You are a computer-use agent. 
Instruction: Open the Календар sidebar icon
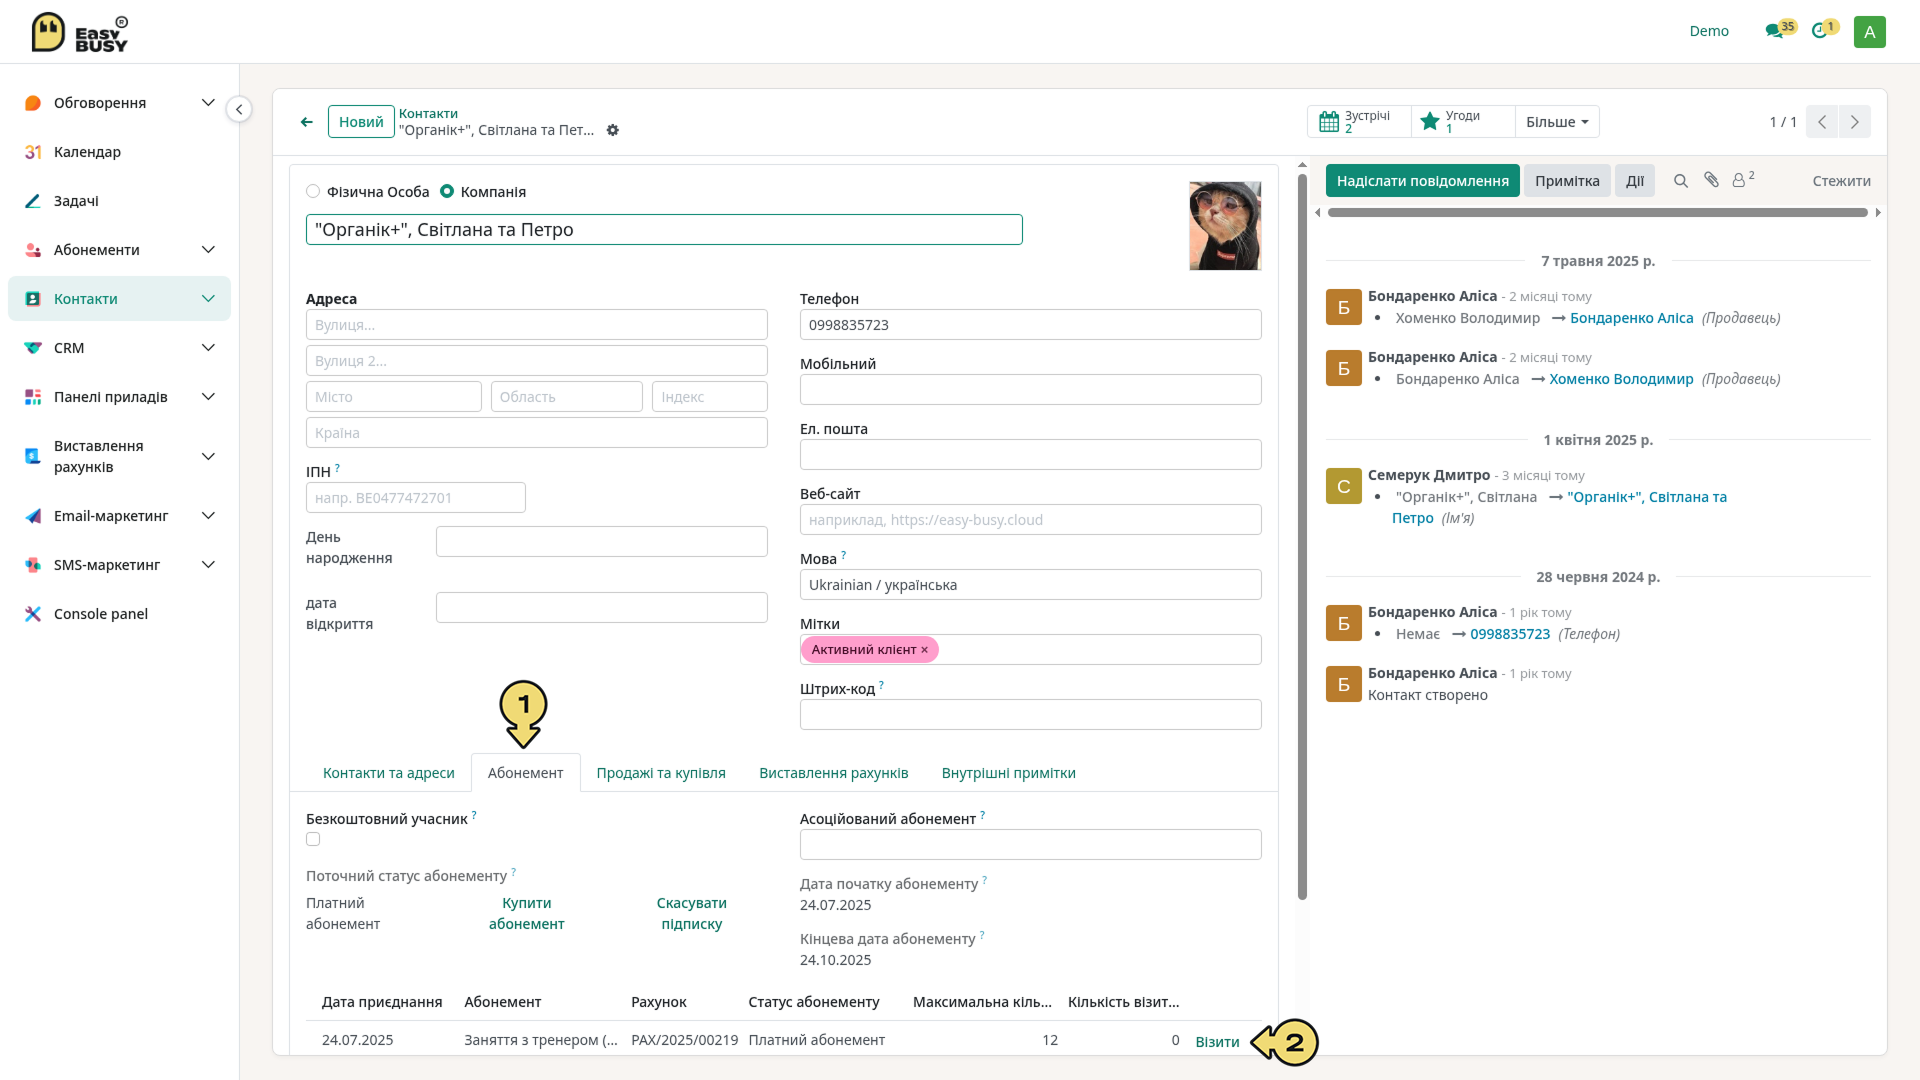point(33,152)
